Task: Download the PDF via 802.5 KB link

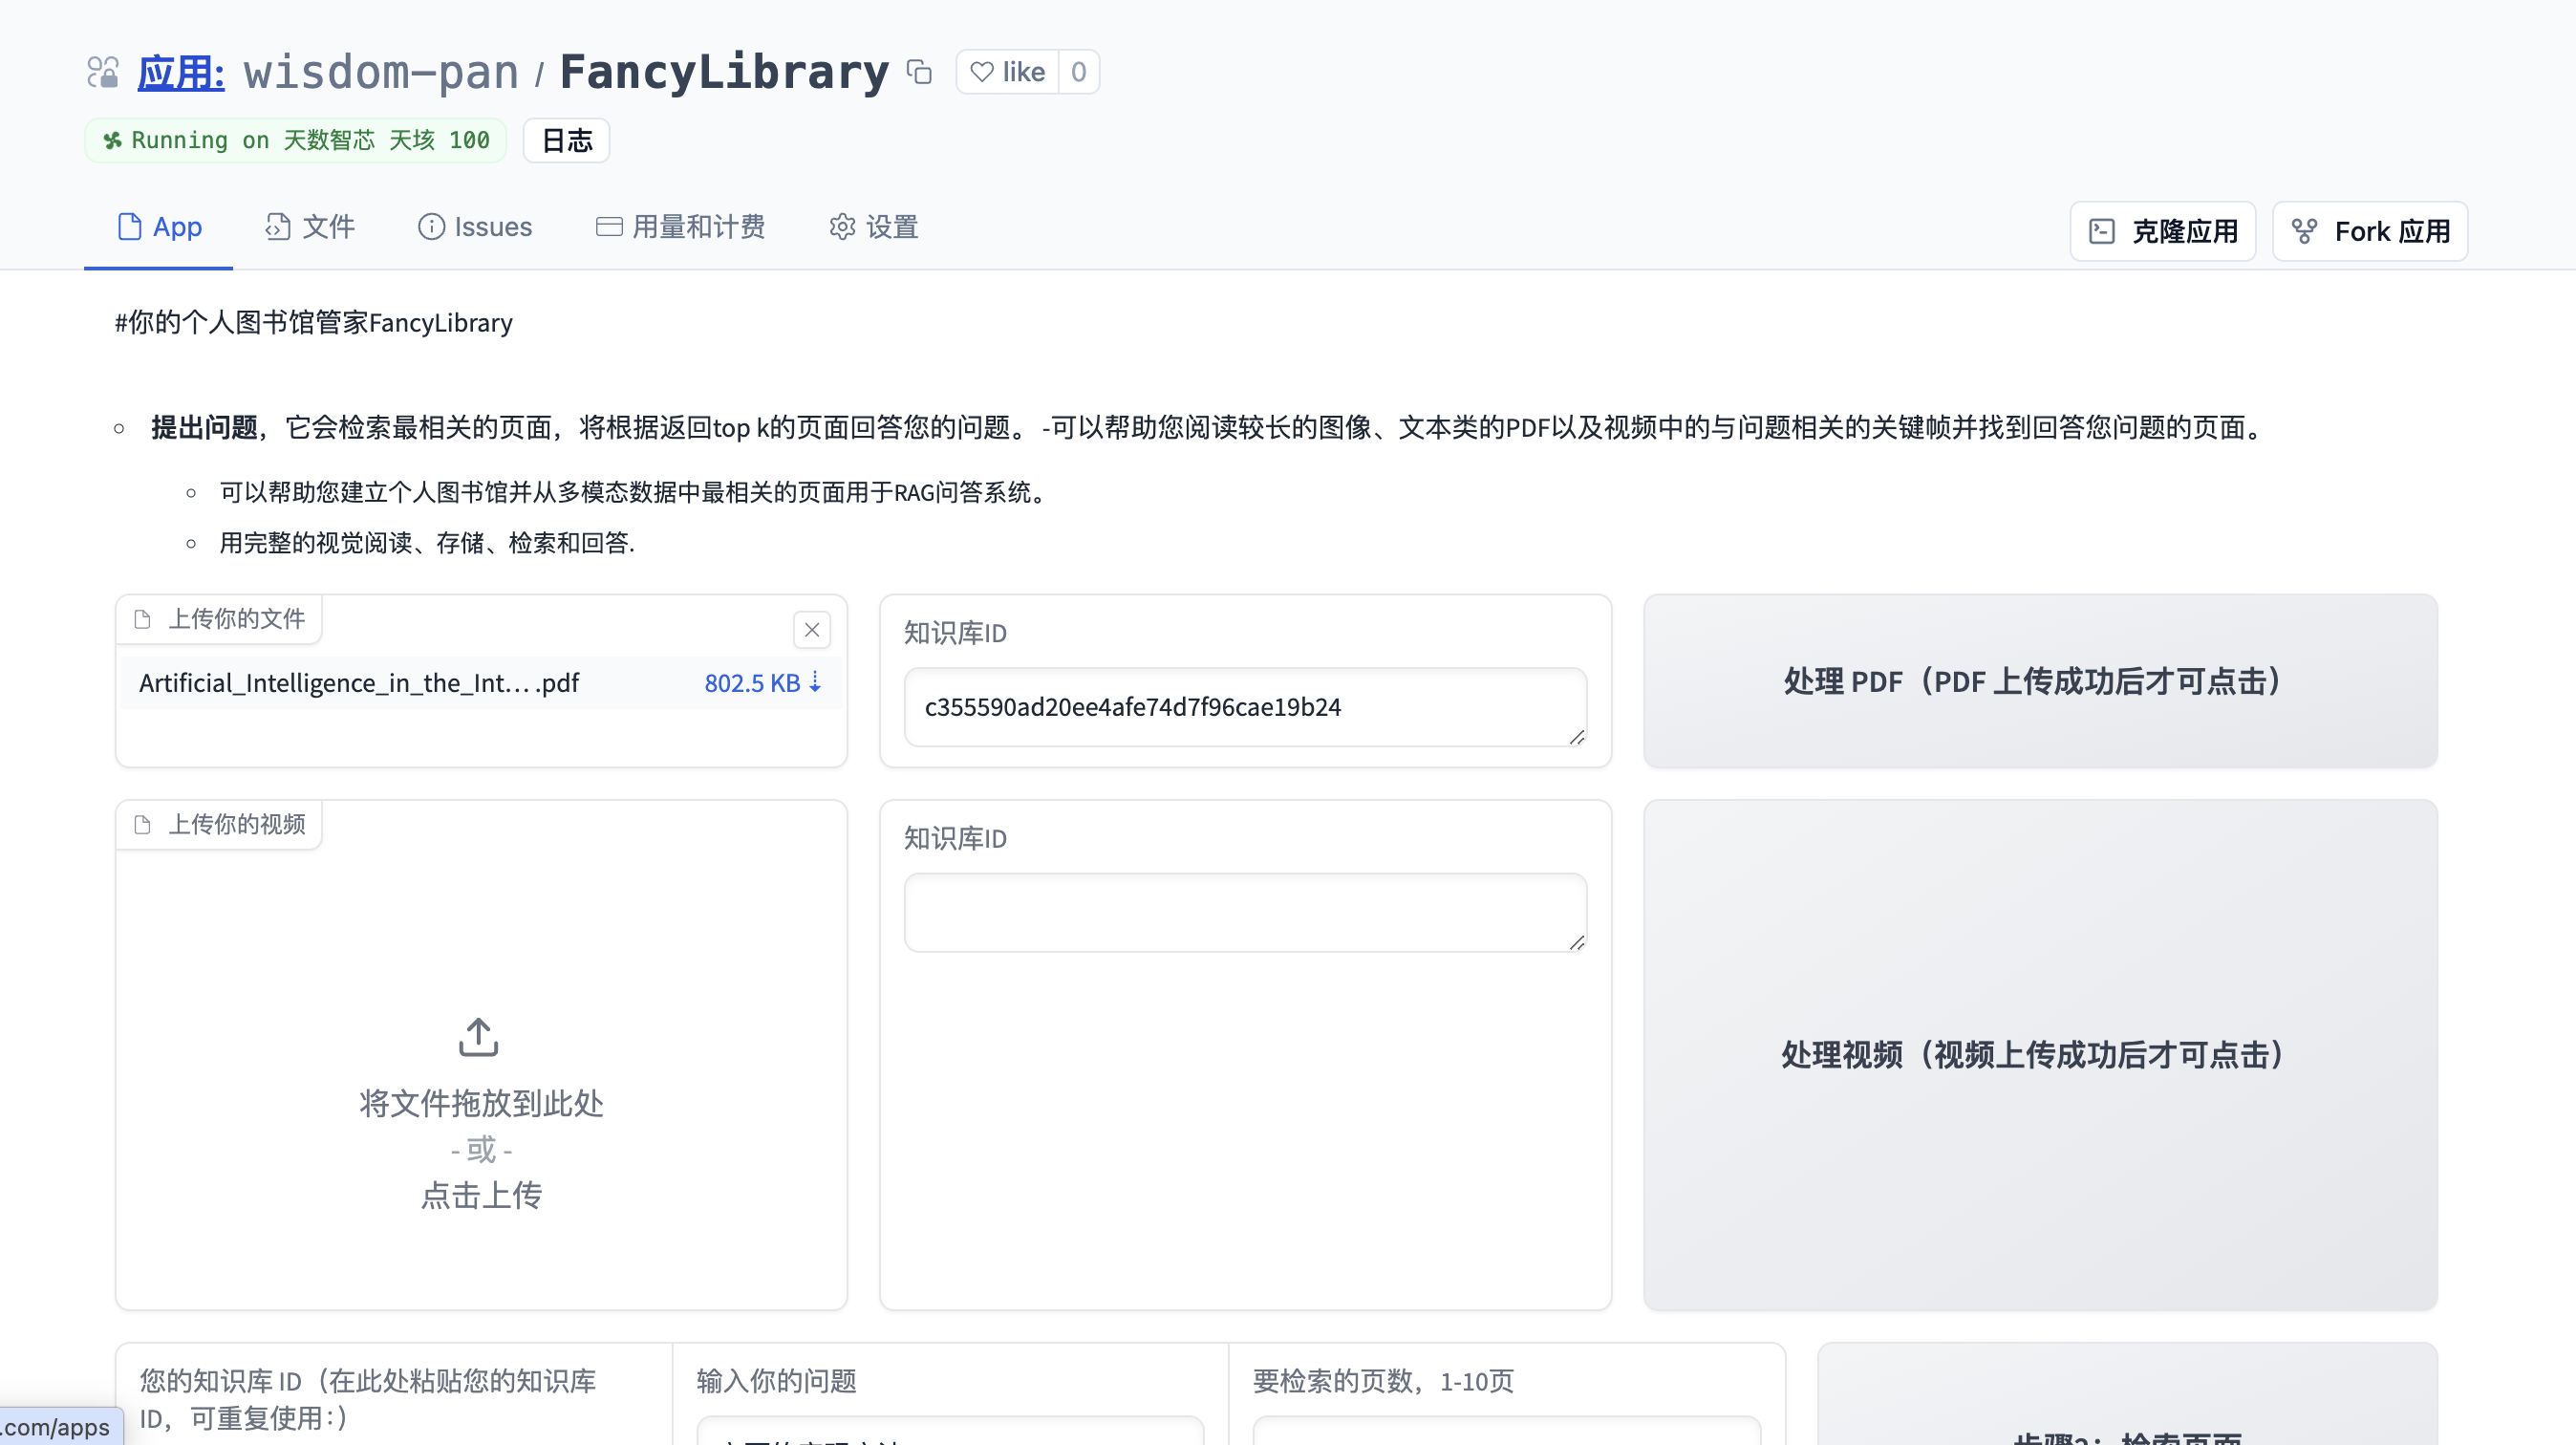Action: [x=763, y=683]
